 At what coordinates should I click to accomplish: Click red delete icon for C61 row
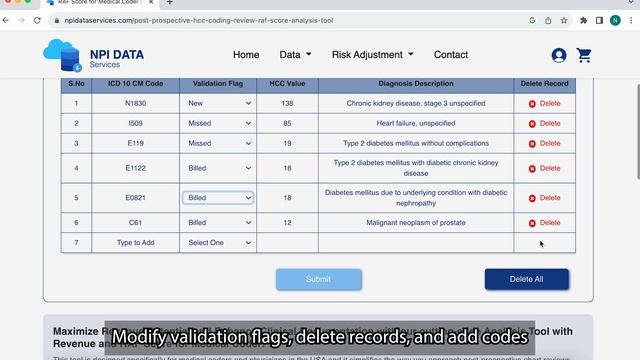(x=532, y=223)
